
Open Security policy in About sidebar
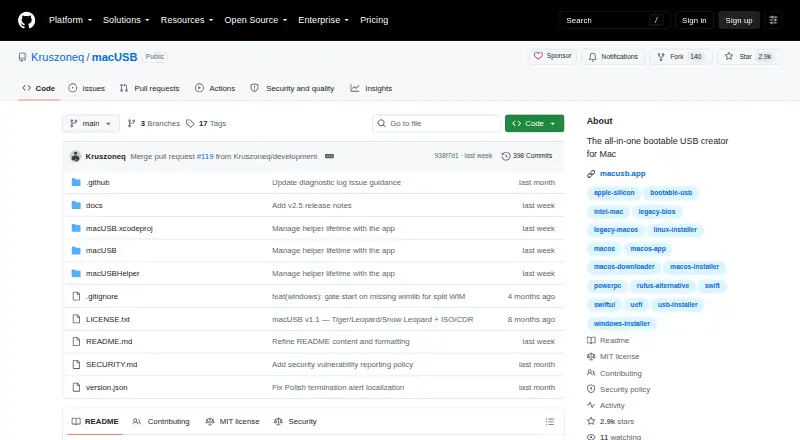click(618, 389)
